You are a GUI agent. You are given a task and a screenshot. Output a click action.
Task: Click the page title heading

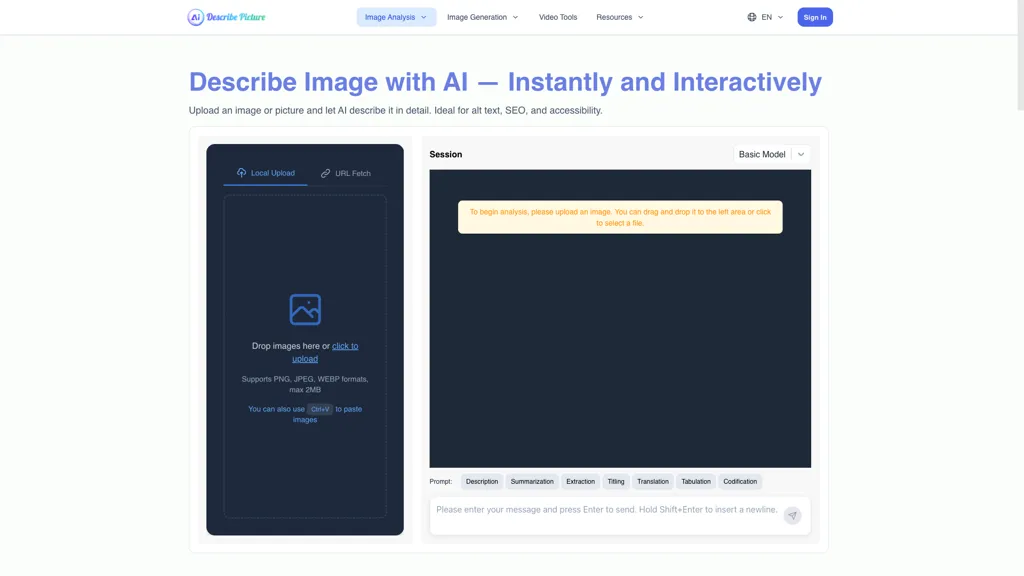click(505, 82)
